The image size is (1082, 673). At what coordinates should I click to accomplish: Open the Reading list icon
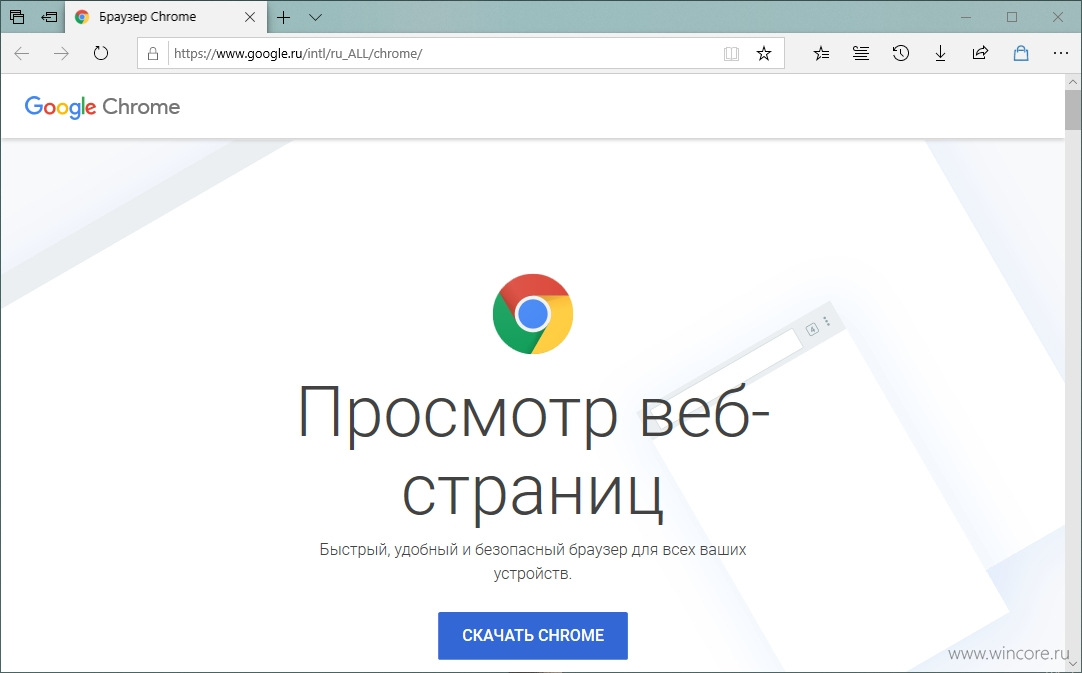point(860,53)
